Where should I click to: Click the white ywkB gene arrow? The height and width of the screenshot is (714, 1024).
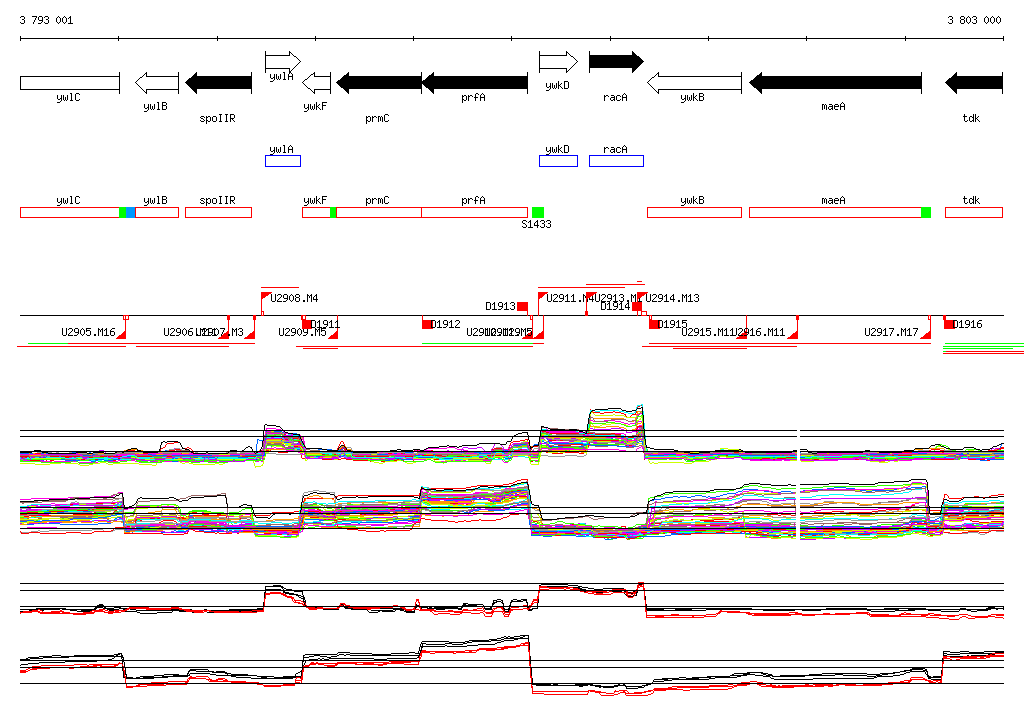tap(694, 83)
